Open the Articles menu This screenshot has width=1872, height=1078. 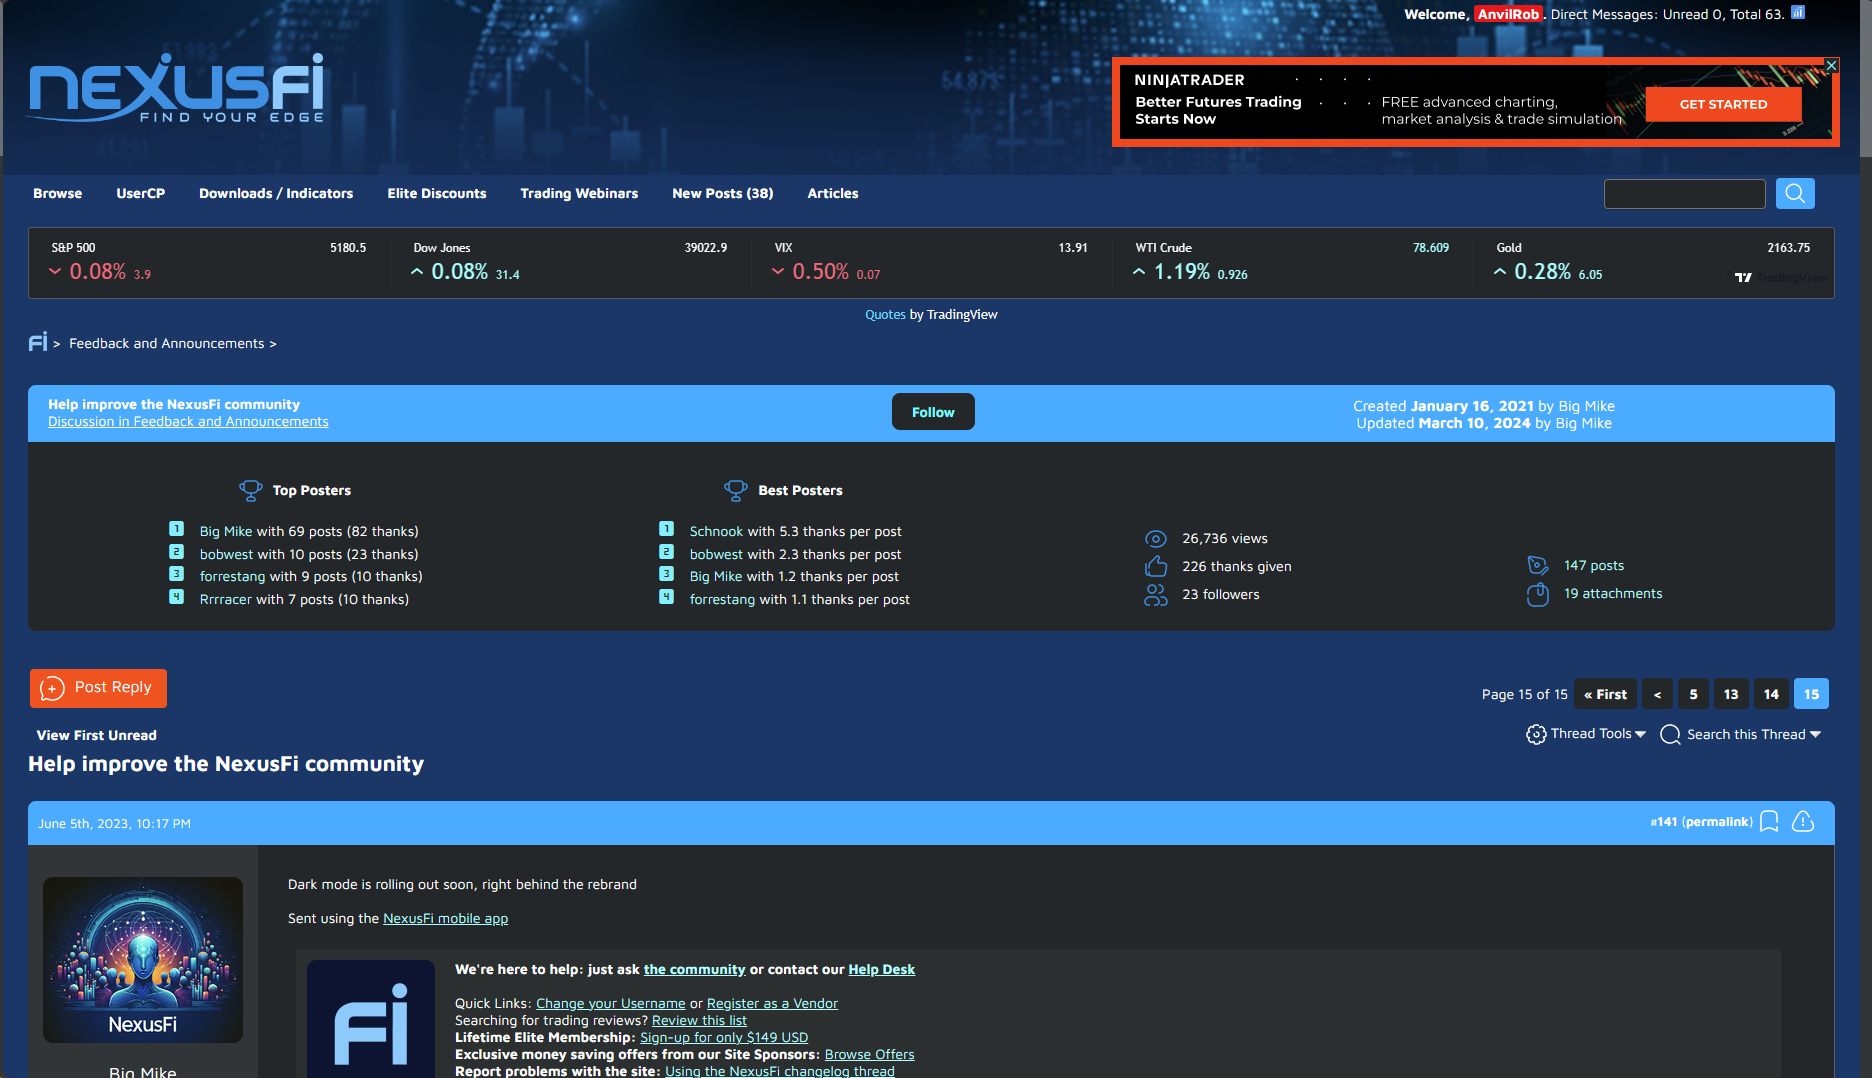point(833,194)
